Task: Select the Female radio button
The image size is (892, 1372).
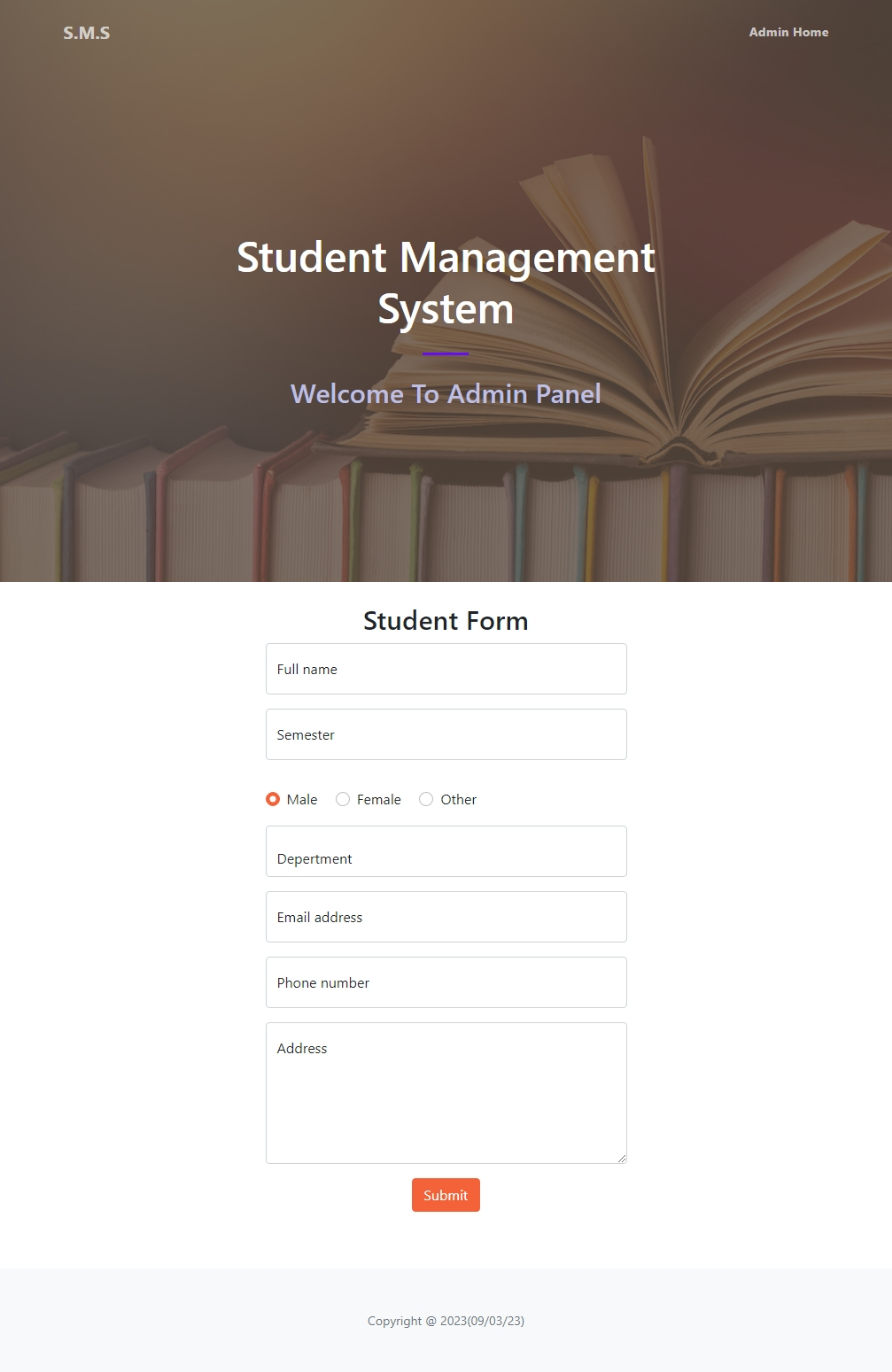Action: (343, 799)
